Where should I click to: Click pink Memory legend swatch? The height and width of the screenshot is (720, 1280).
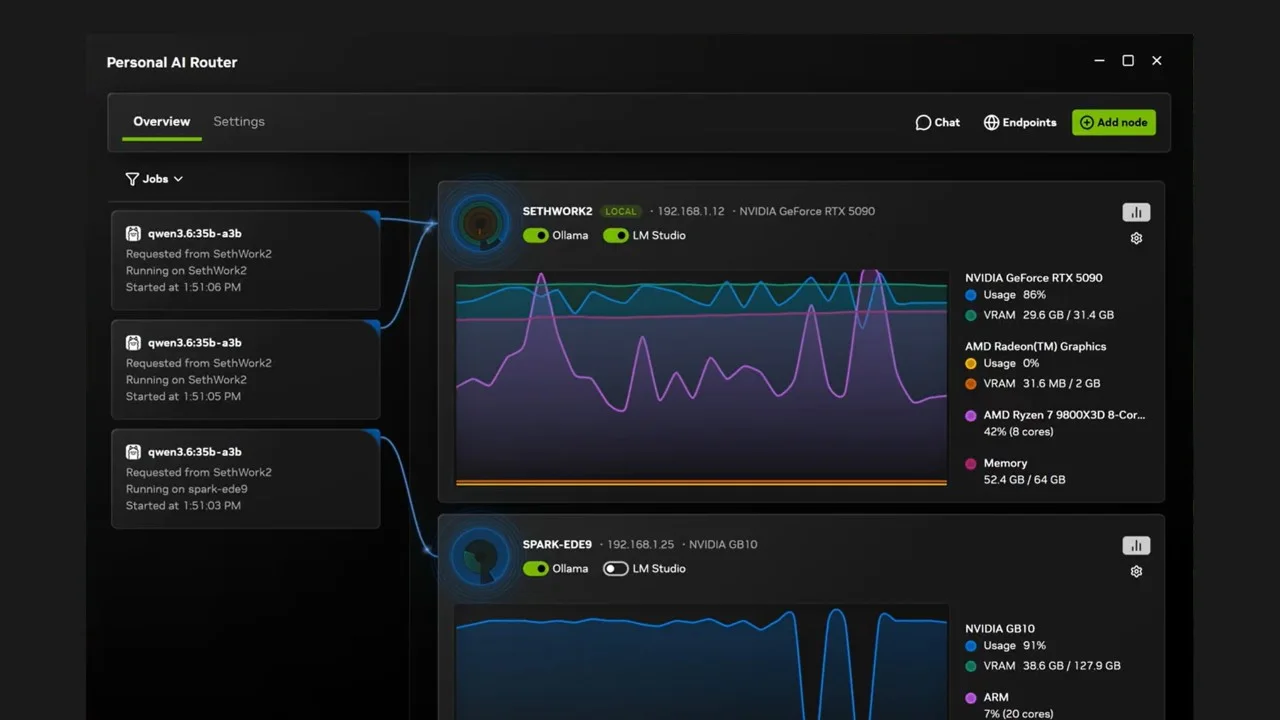click(971, 464)
